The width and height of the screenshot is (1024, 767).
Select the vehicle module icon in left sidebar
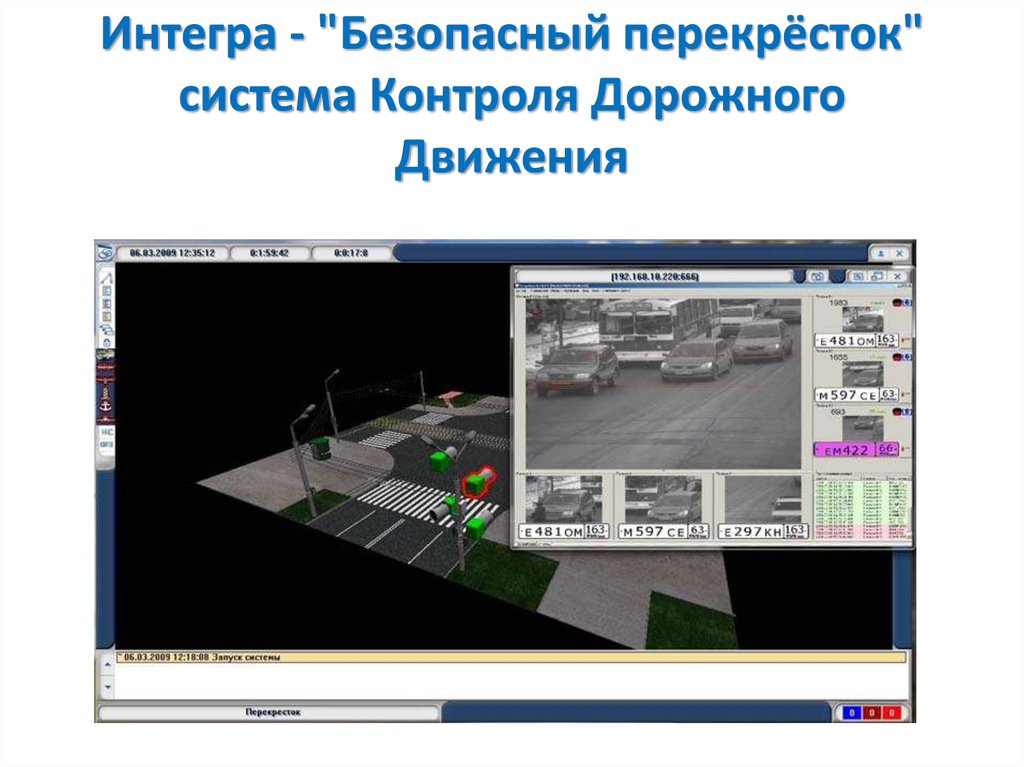[x=105, y=355]
